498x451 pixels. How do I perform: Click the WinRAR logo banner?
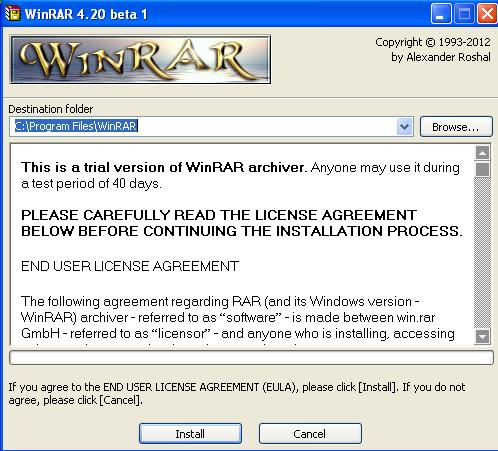[x=140, y=59]
